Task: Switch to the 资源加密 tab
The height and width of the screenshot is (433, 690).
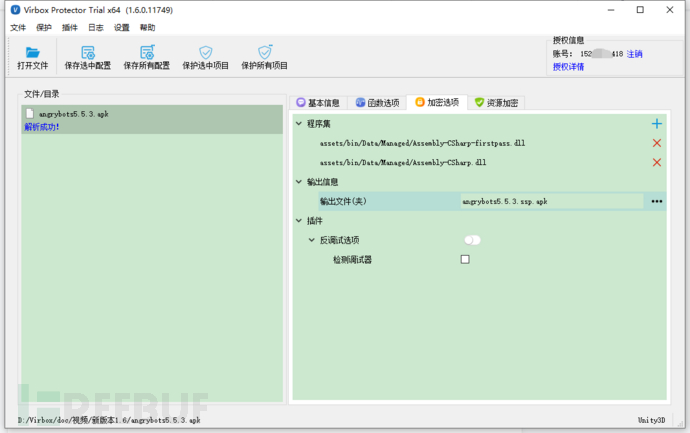Action: point(496,103)
